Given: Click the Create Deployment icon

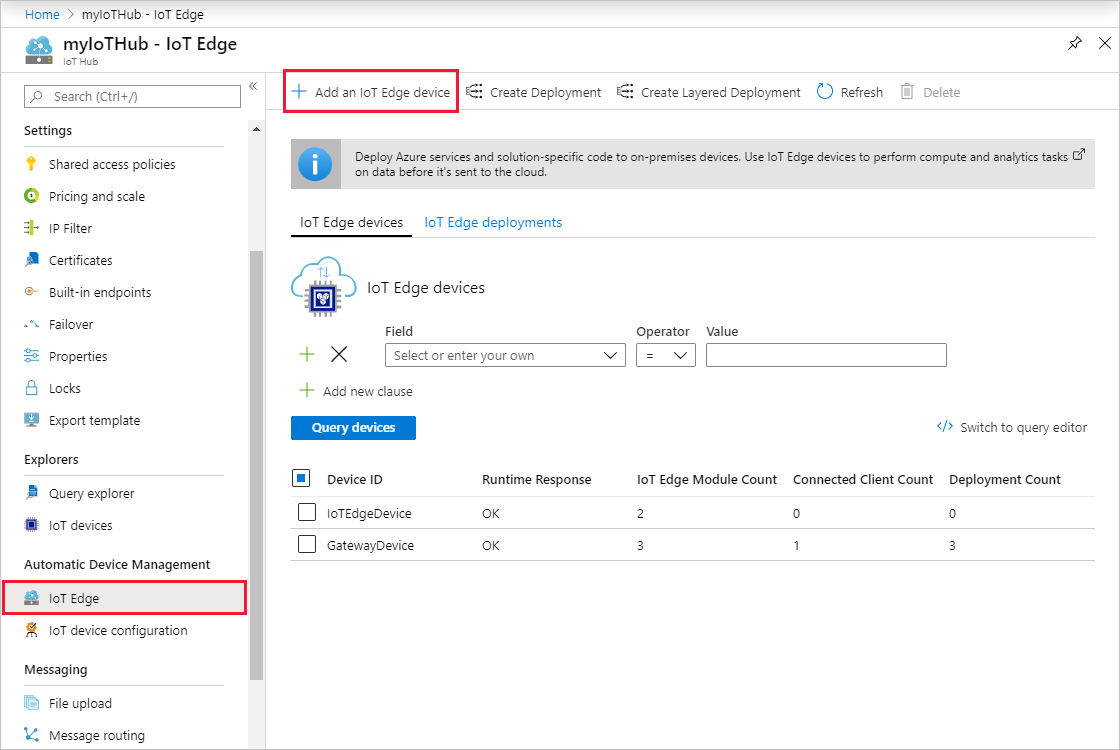Looking at the screenshot, I should point(474,92).
